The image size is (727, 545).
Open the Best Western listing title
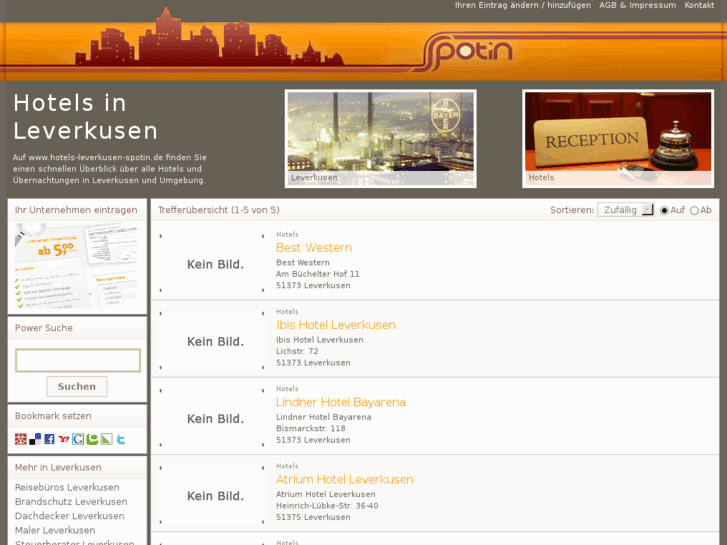pyautogui.click(x=314, y=248)
